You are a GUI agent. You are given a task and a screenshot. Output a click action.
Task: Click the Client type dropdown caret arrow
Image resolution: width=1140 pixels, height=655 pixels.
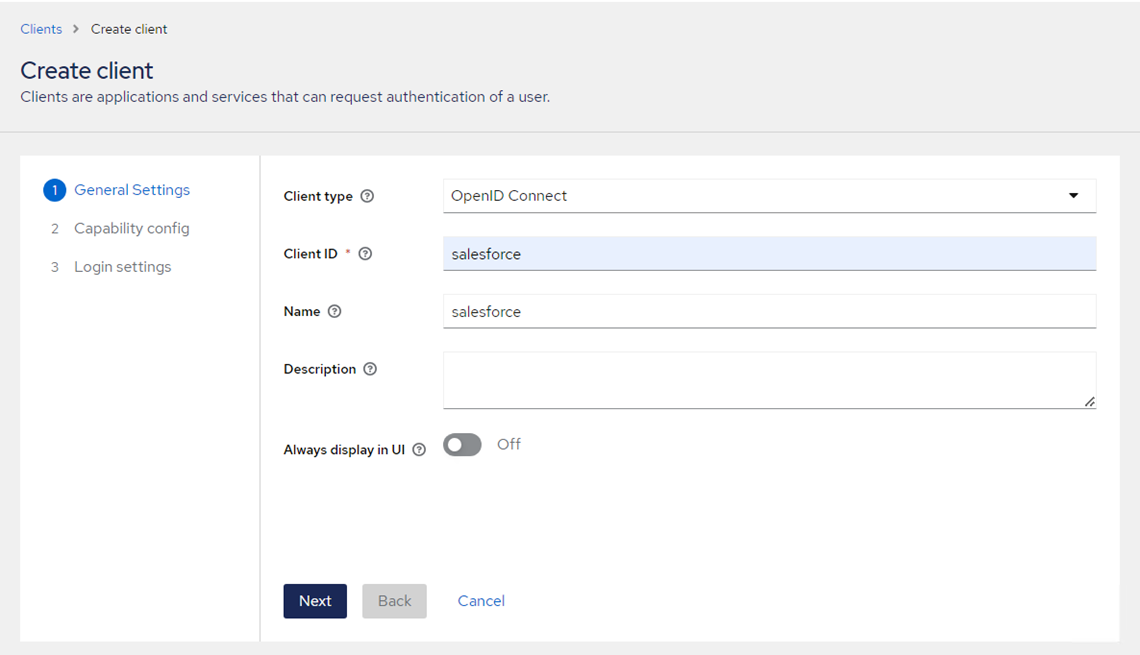(1073, 196)
